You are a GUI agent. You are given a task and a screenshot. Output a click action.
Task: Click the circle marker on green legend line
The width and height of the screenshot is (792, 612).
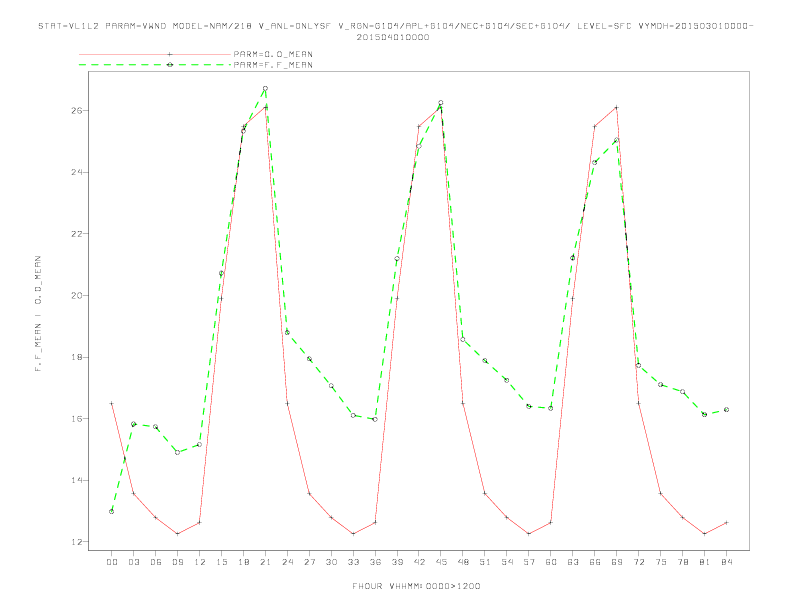(x=170, y=65)
